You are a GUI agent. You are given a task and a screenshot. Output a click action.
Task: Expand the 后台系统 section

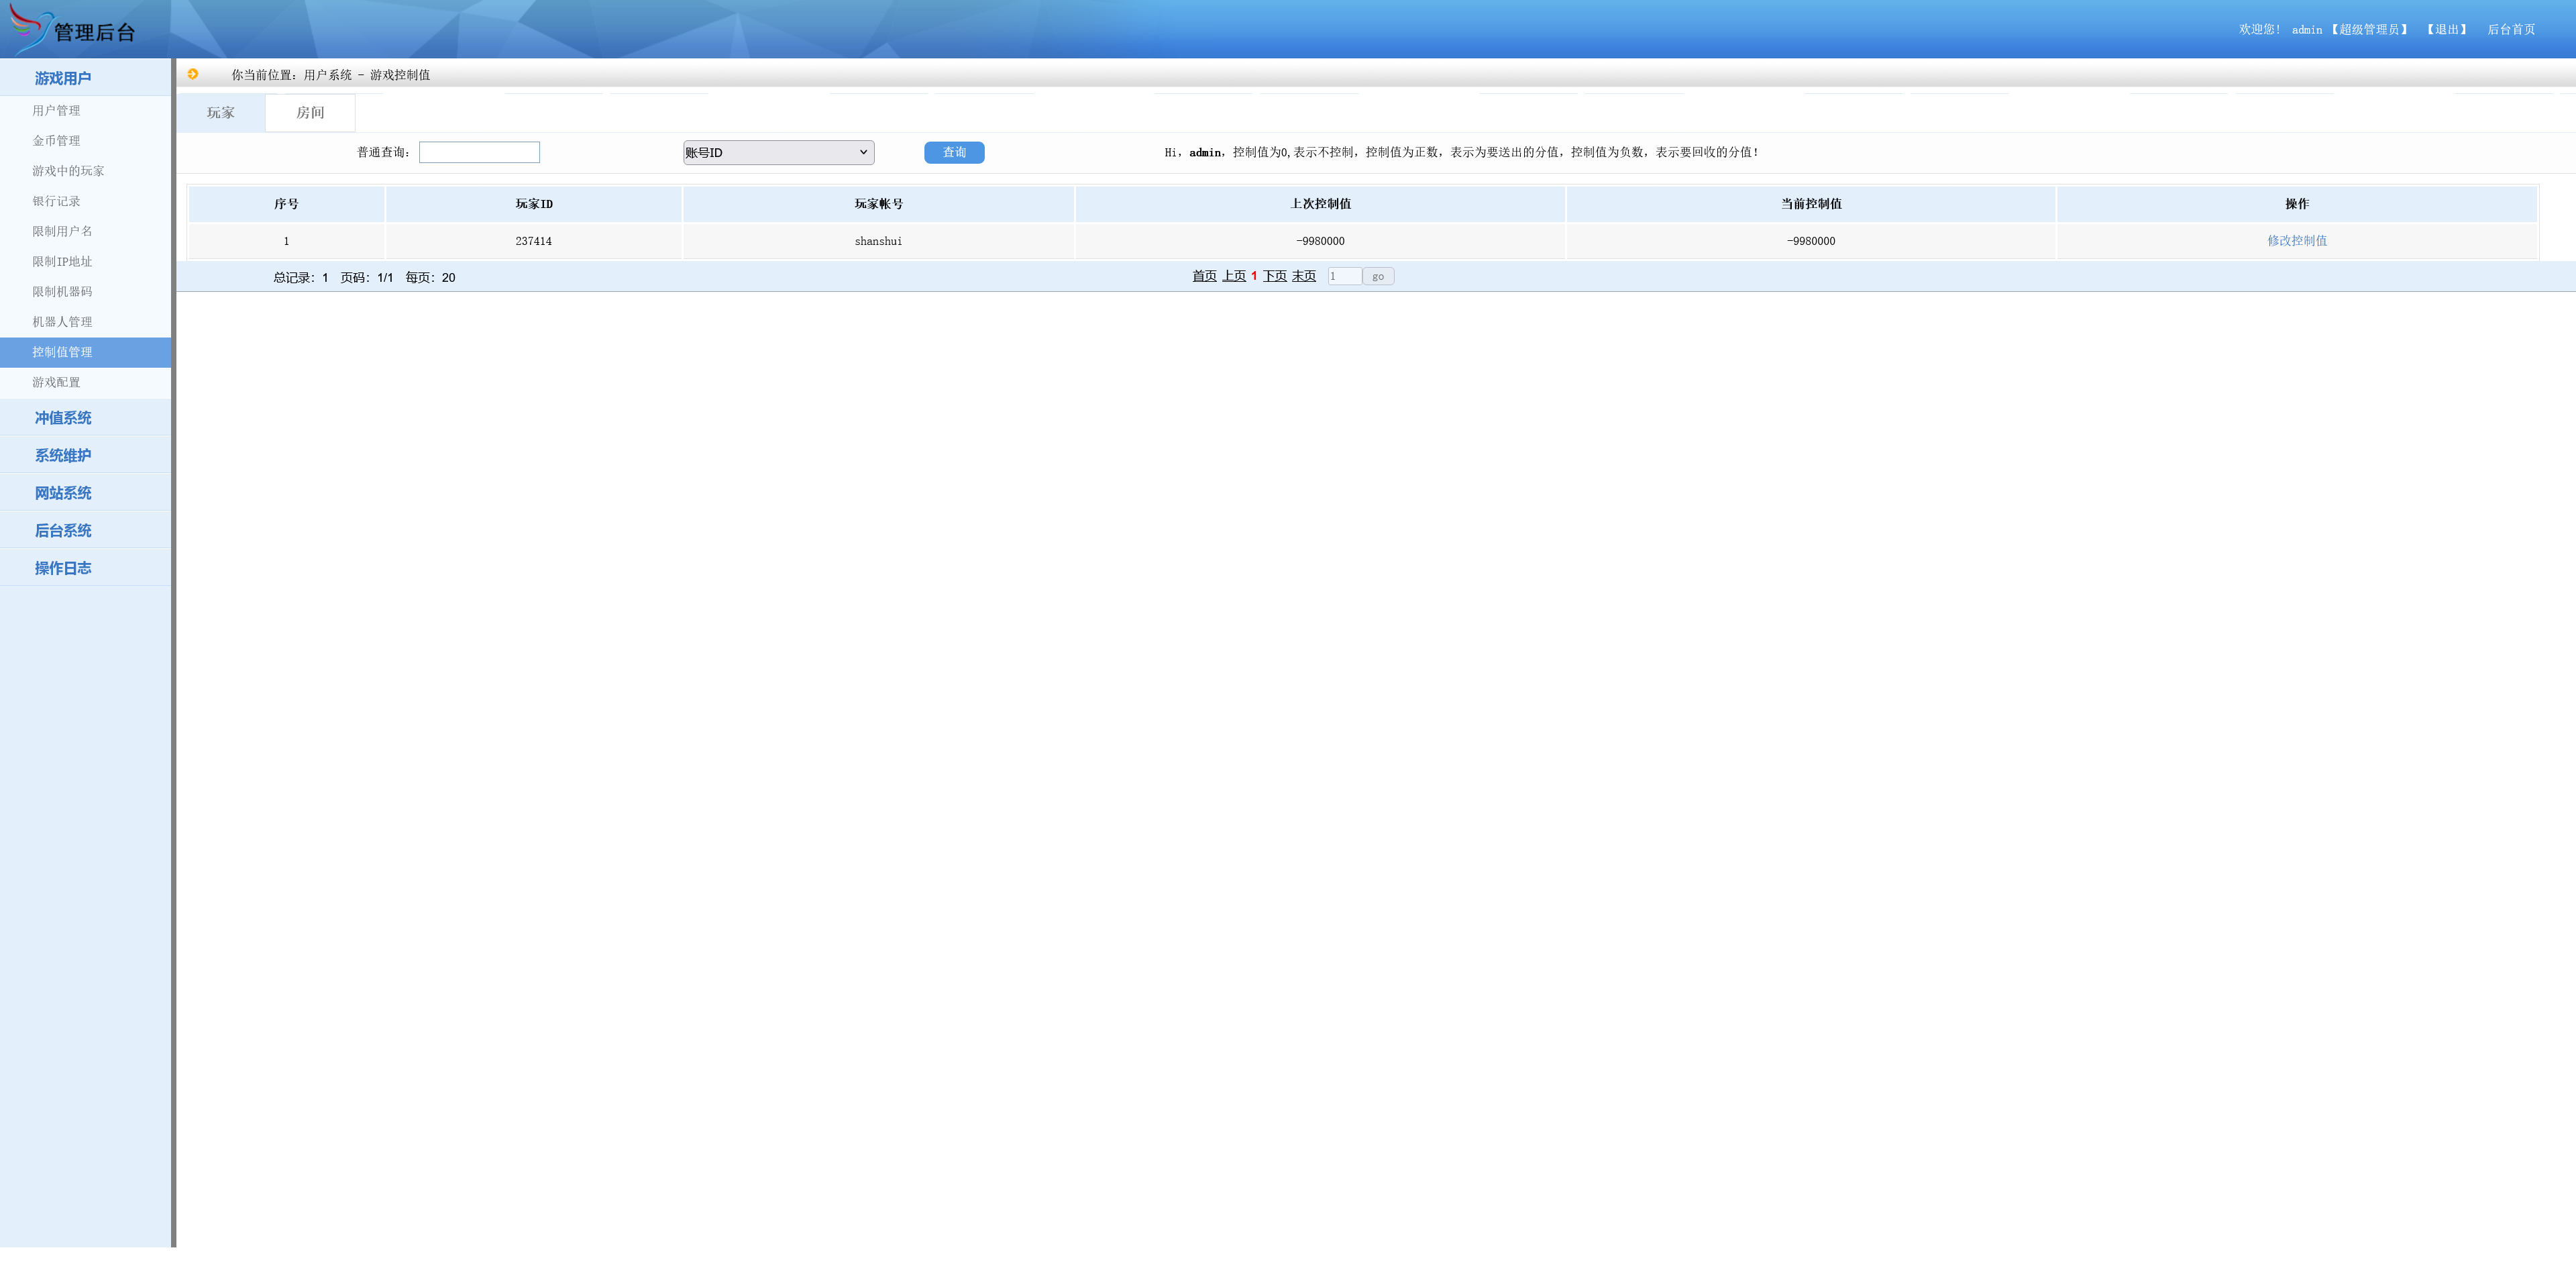coord(85,531)
